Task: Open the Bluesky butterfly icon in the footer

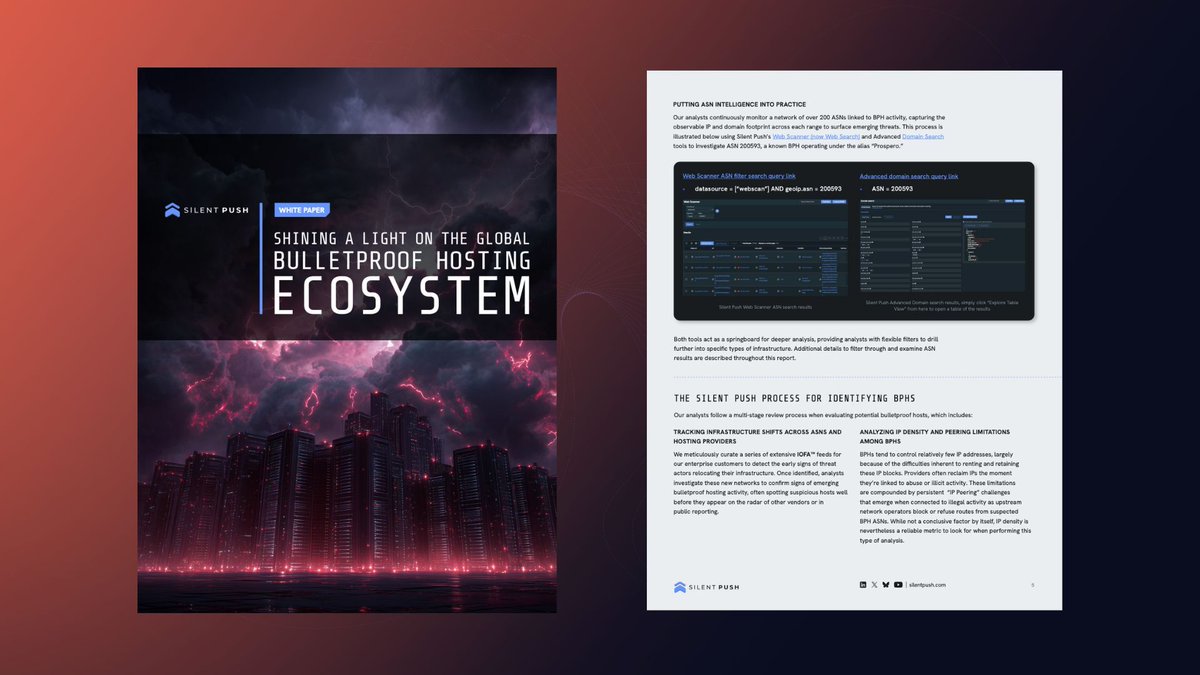Action: click(886, 584)
